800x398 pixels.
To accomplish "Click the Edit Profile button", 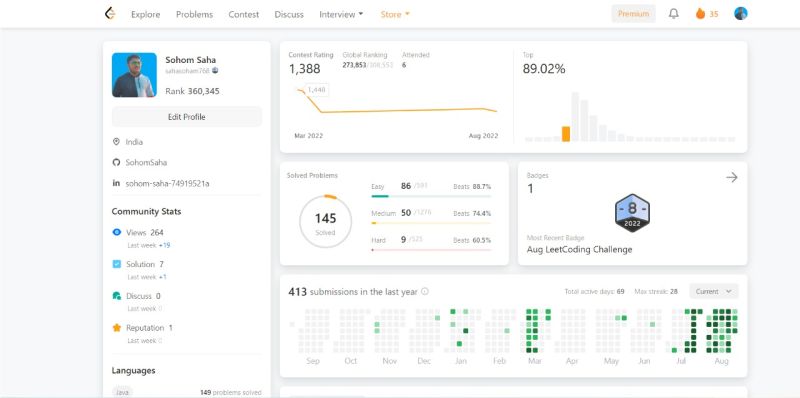I will (187, 117).
